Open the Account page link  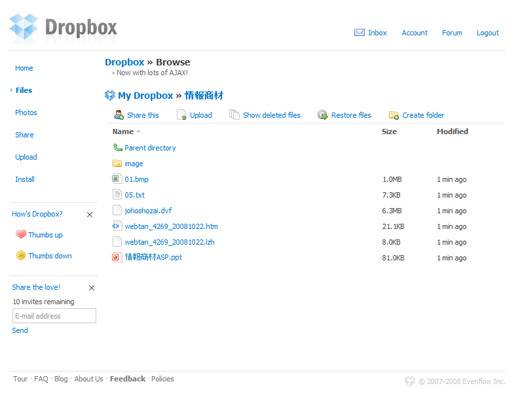pyautogui.click(x=414, y=33)
